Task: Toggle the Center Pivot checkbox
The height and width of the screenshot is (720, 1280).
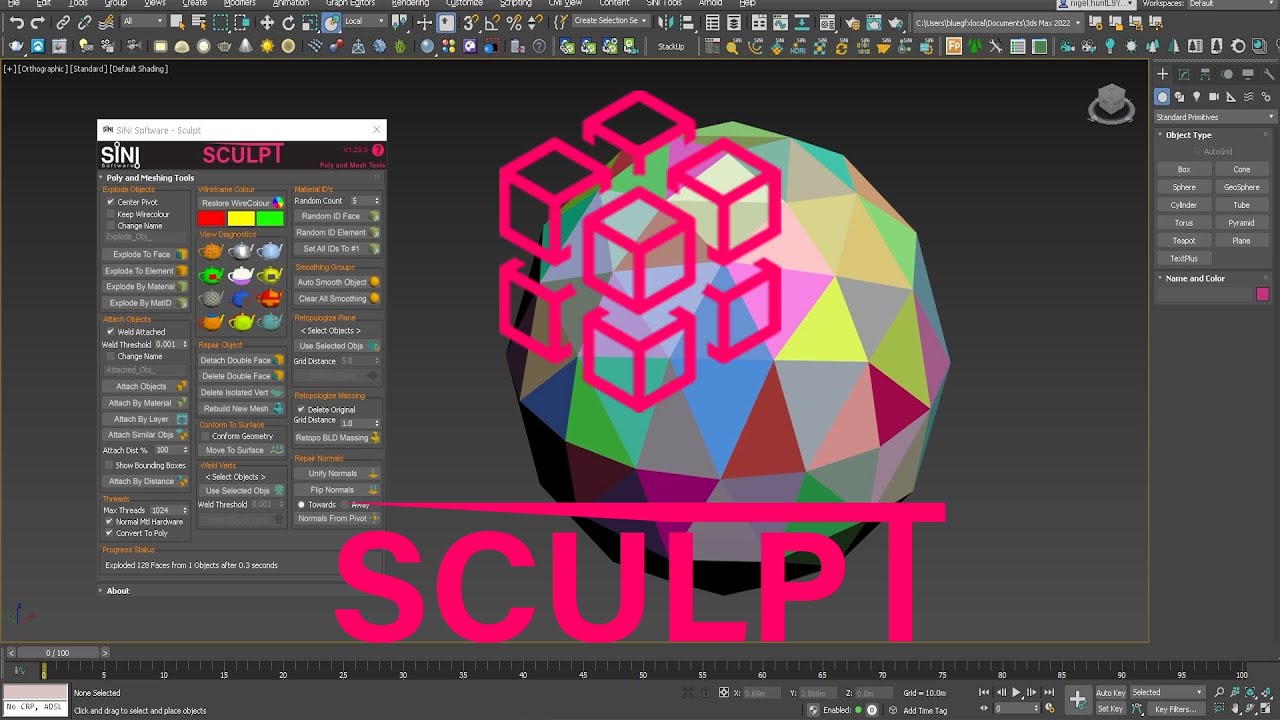Action: 110,202
